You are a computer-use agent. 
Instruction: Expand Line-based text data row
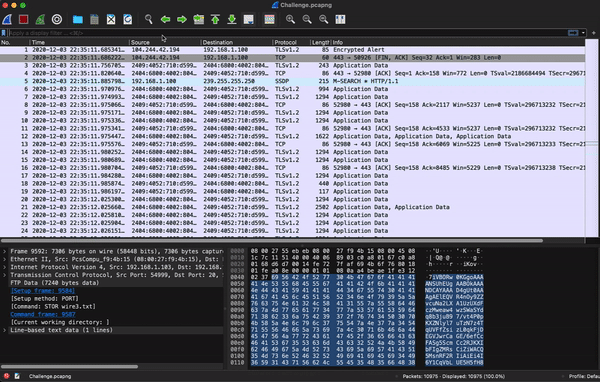(x=5, y=330)
